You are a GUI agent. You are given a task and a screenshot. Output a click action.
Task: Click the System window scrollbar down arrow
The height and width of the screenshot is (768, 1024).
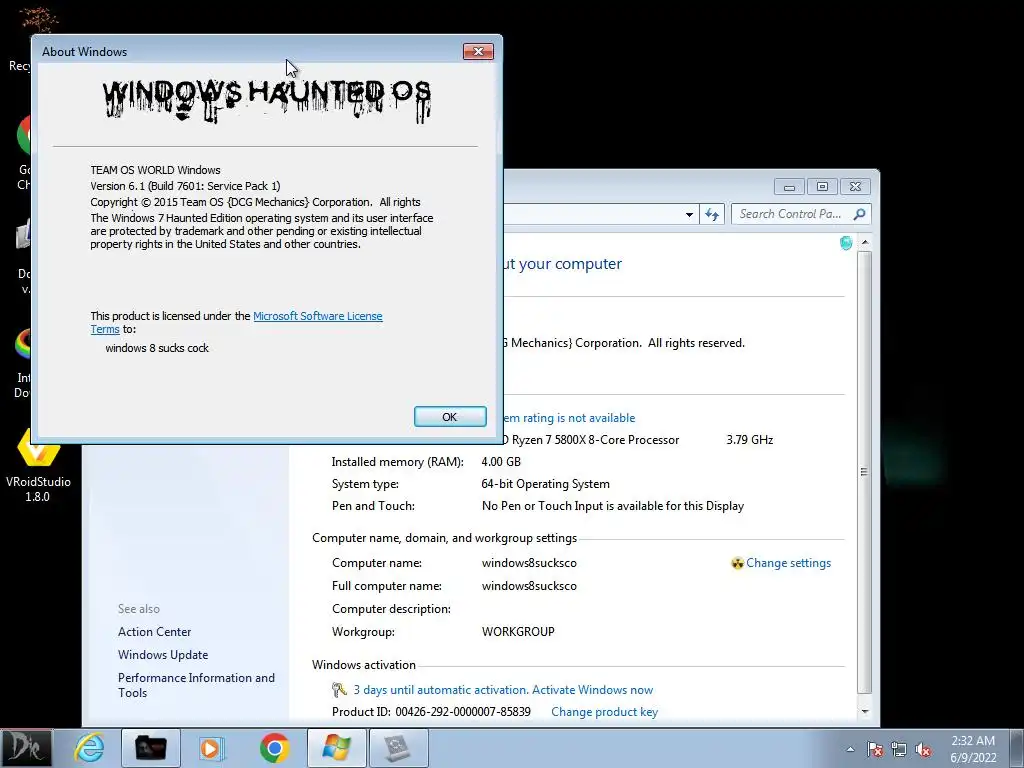pyautogui.click(x=865, y=712)
